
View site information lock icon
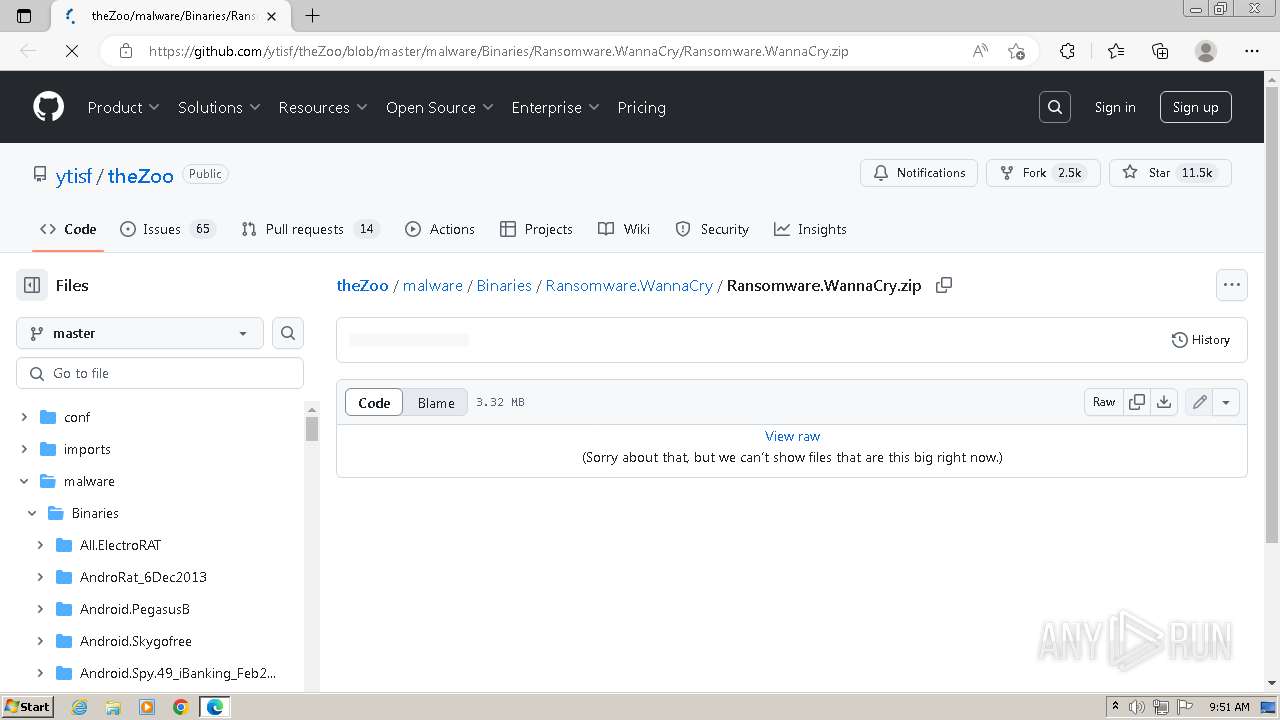(126, 51)
